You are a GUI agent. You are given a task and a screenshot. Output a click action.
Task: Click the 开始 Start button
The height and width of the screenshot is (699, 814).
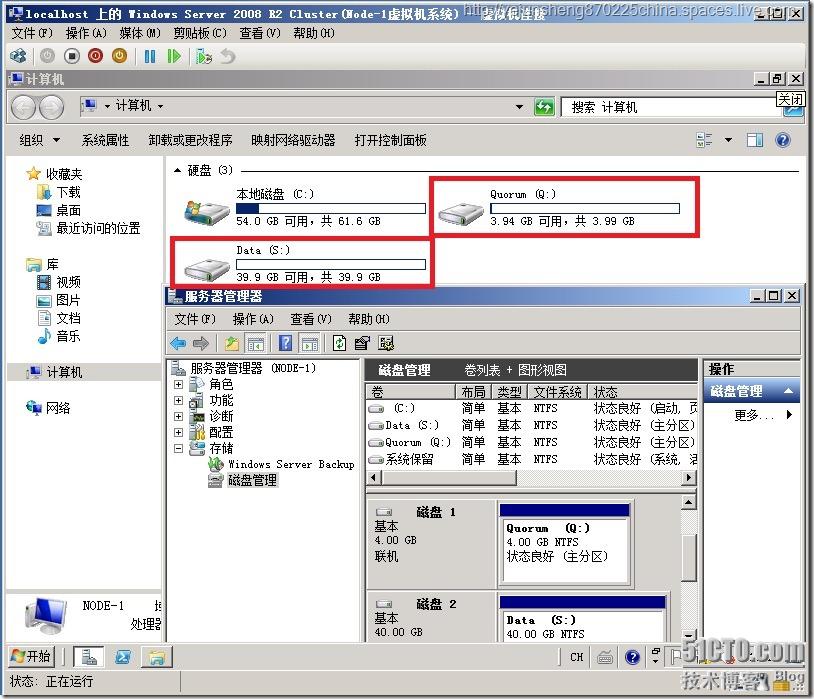tap(31, 657)
